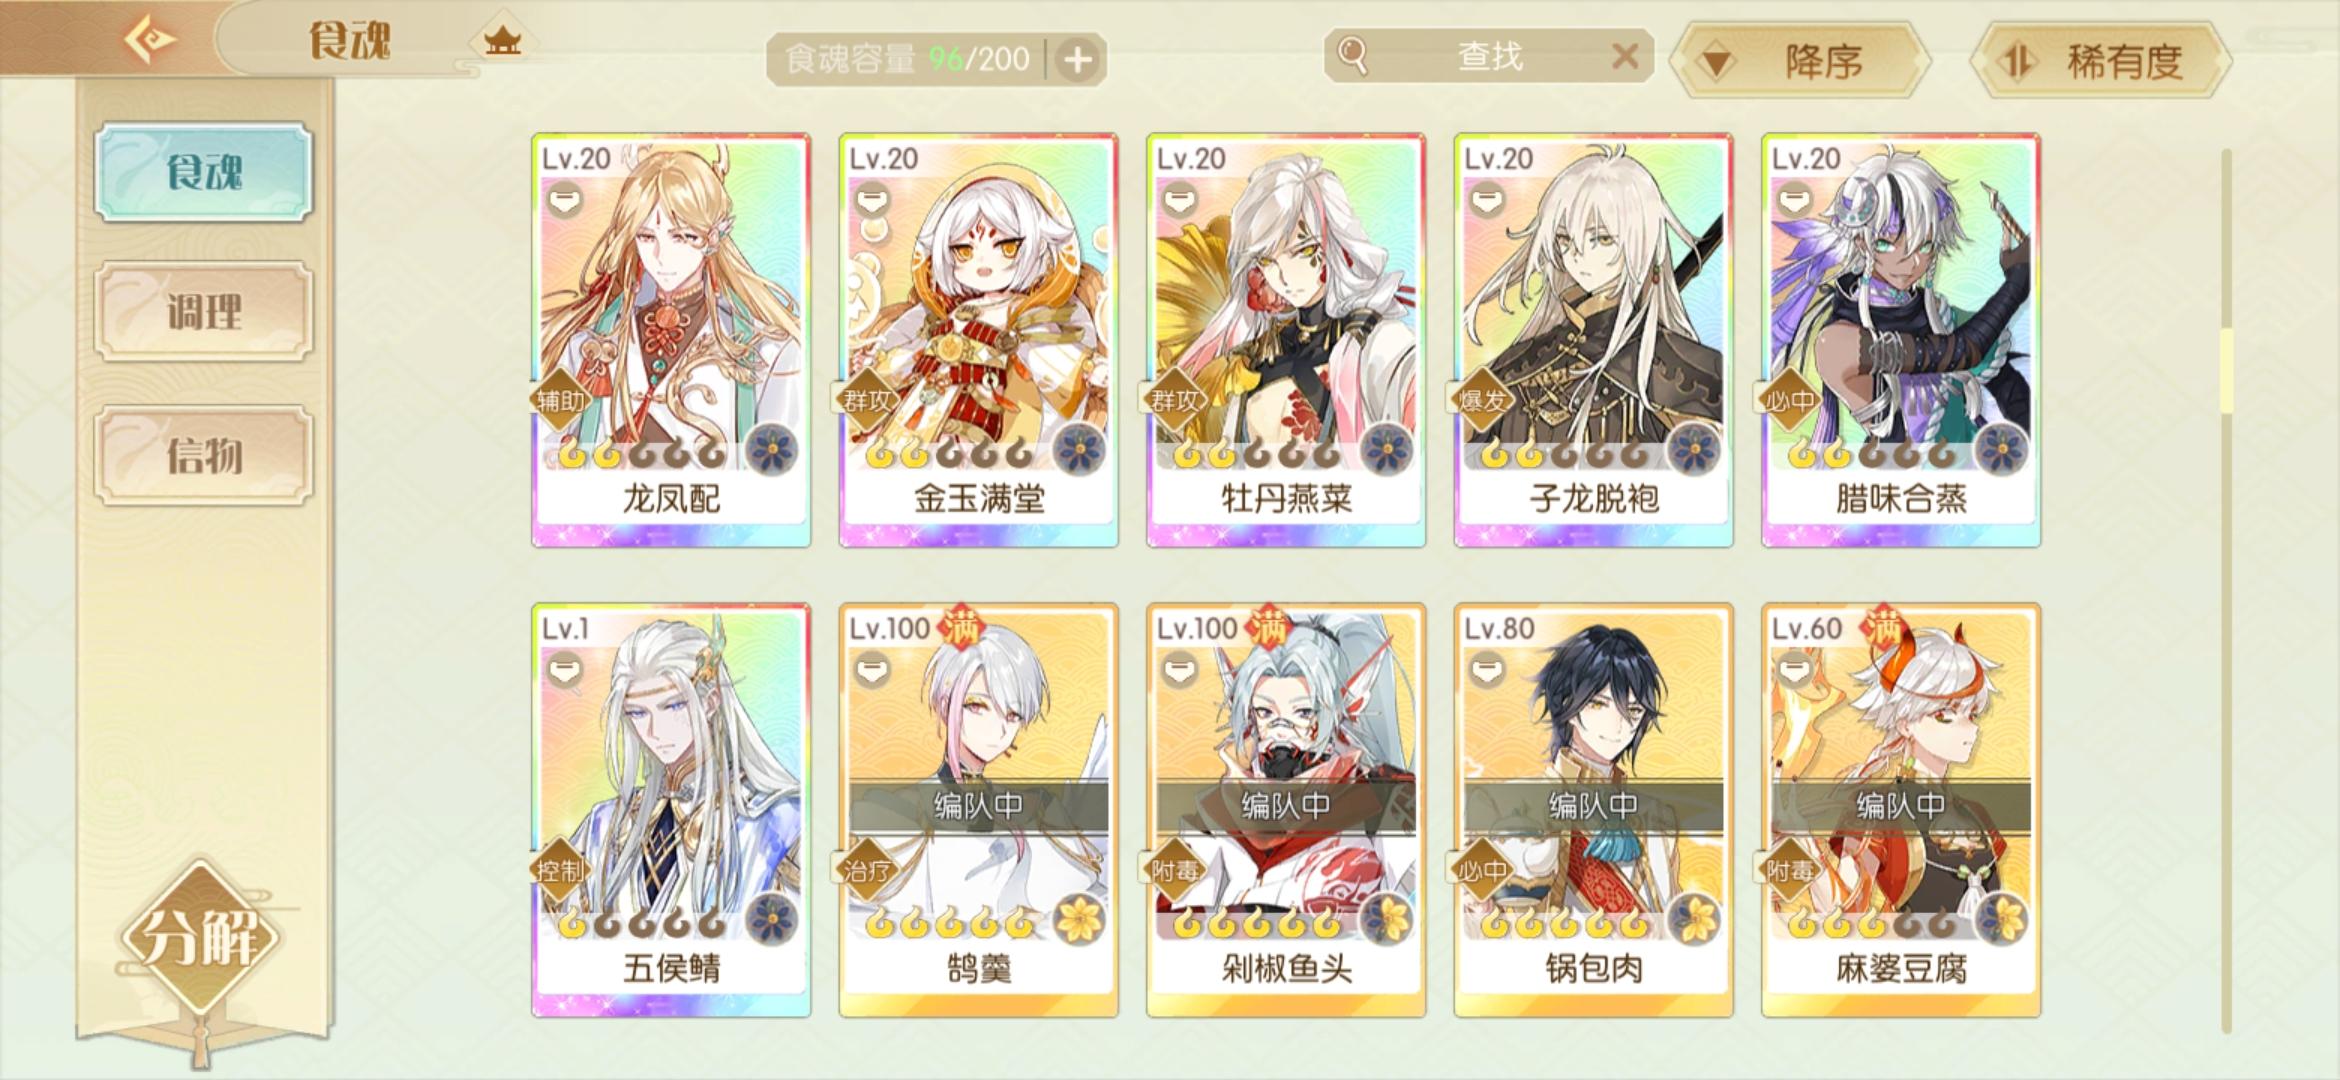
Task: Select the 食魂 side tab
Action: (204, 172)
